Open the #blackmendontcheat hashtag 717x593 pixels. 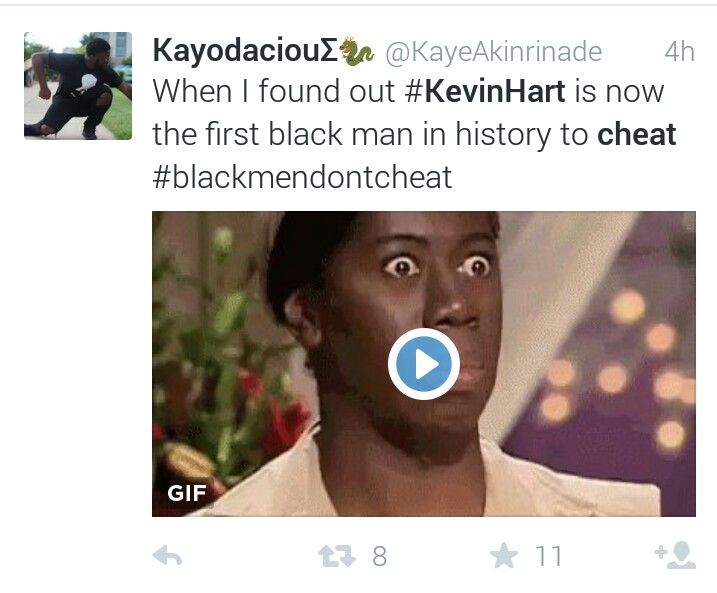302,177
